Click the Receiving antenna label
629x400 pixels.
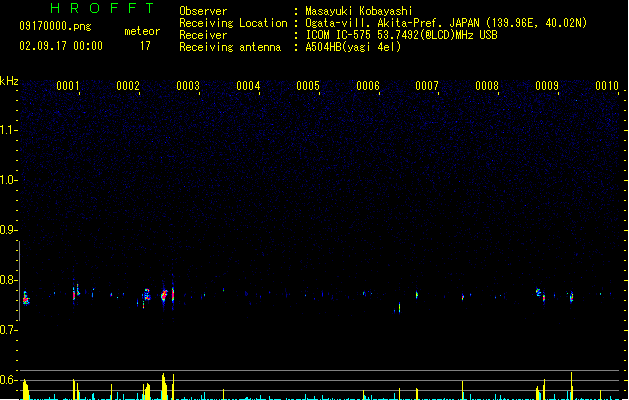[230, 47]
